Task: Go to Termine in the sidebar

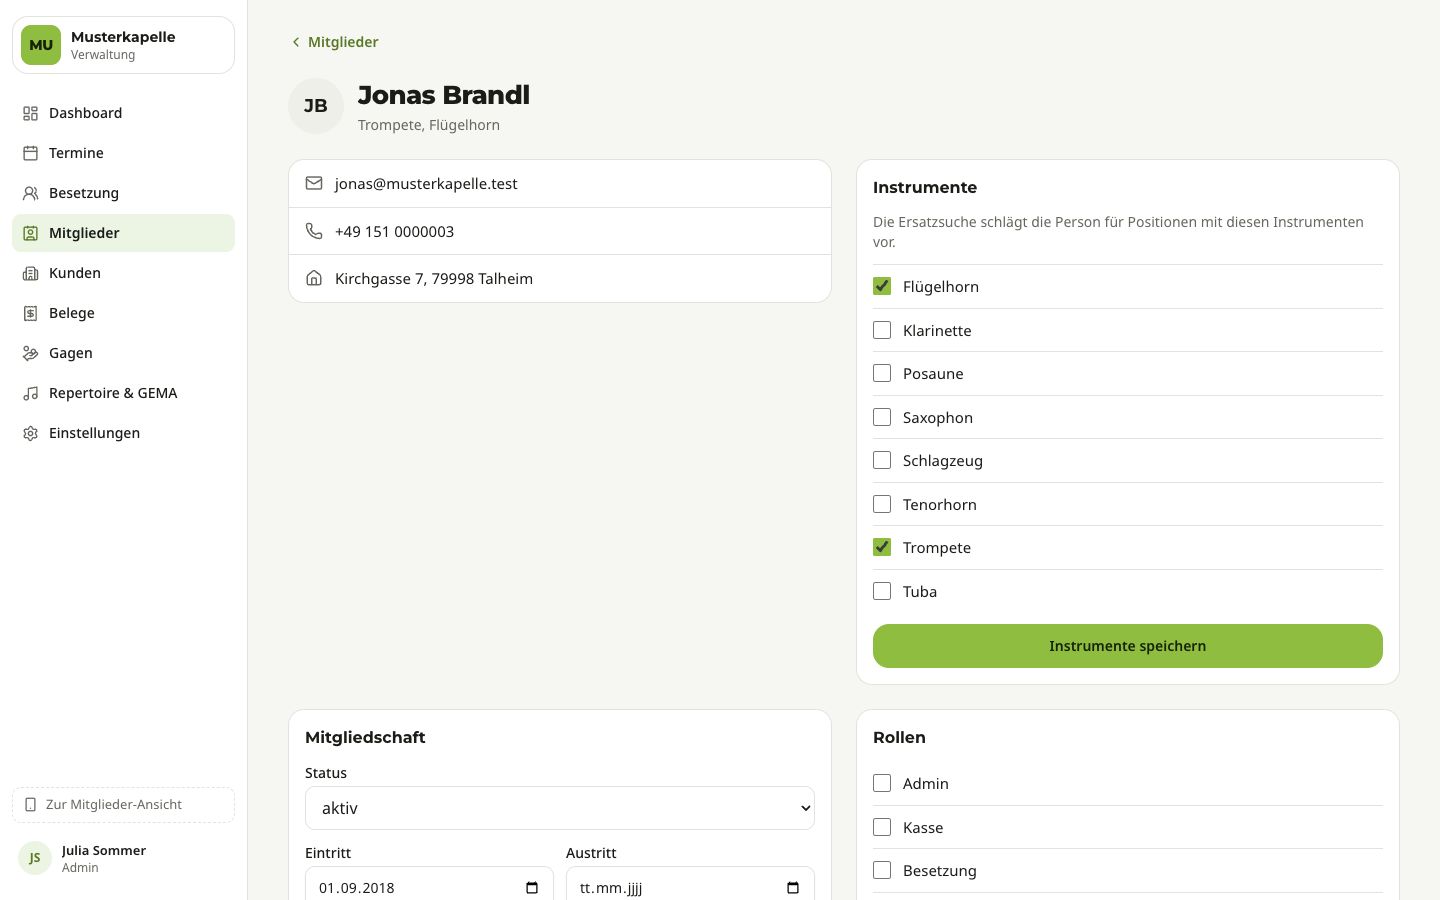Action: (x=123, y=153)
